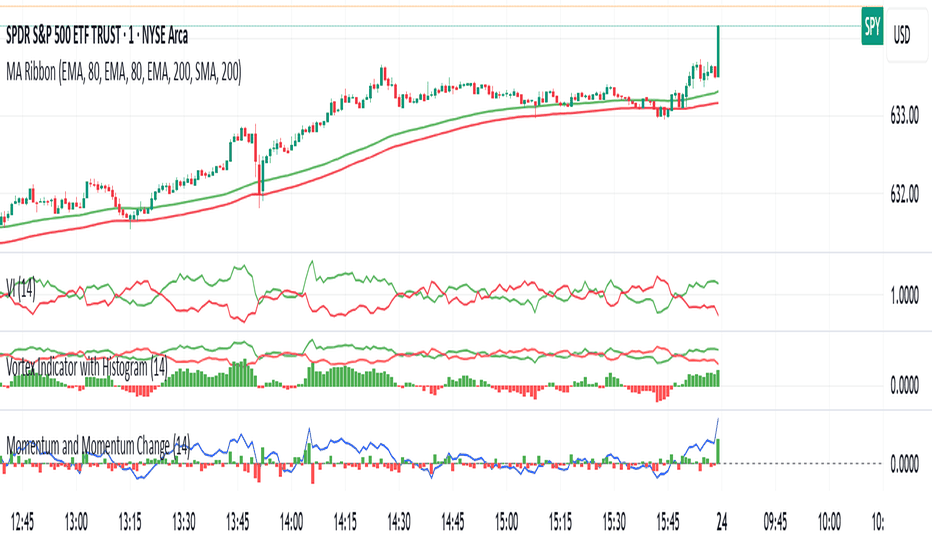Click the 13:45 time axis label
This screenshot has height=550, width=932.
coord(237,522)
